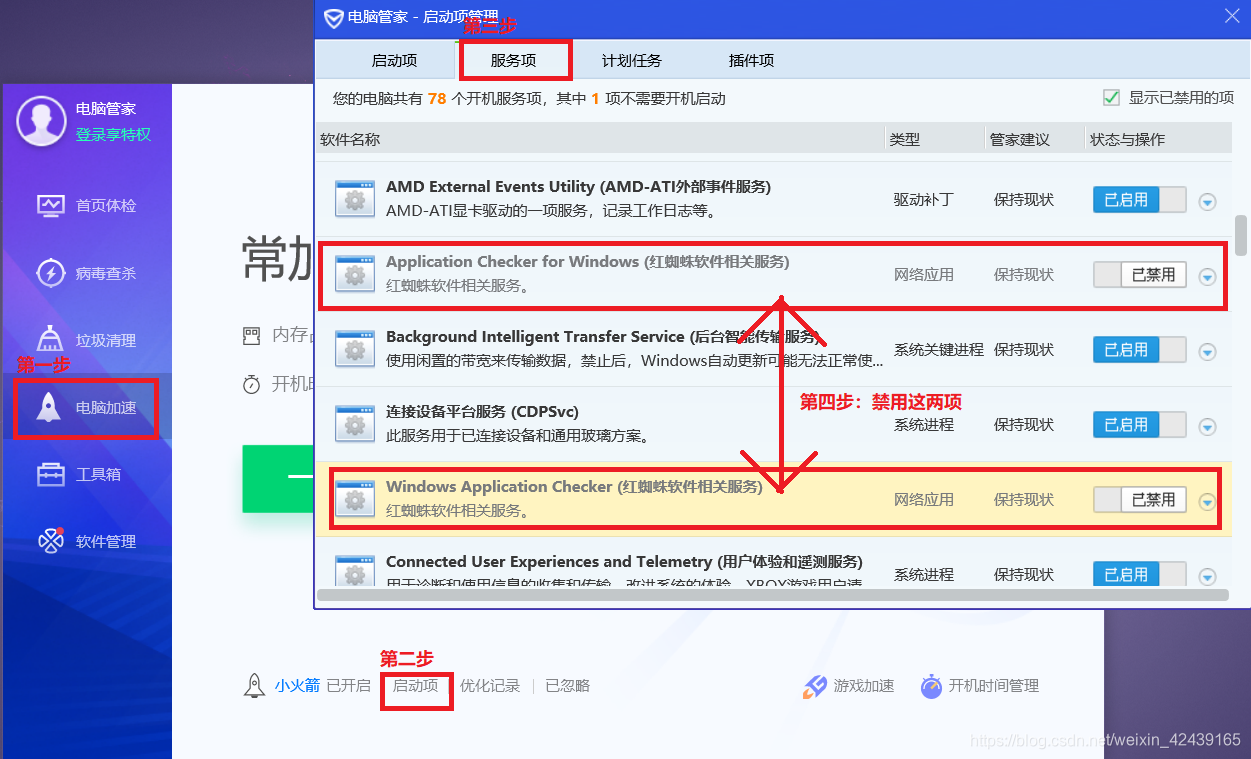Open 病毒查杀 virus scan in sidebar
1251x759 pixels.
[x=86, y=273]
